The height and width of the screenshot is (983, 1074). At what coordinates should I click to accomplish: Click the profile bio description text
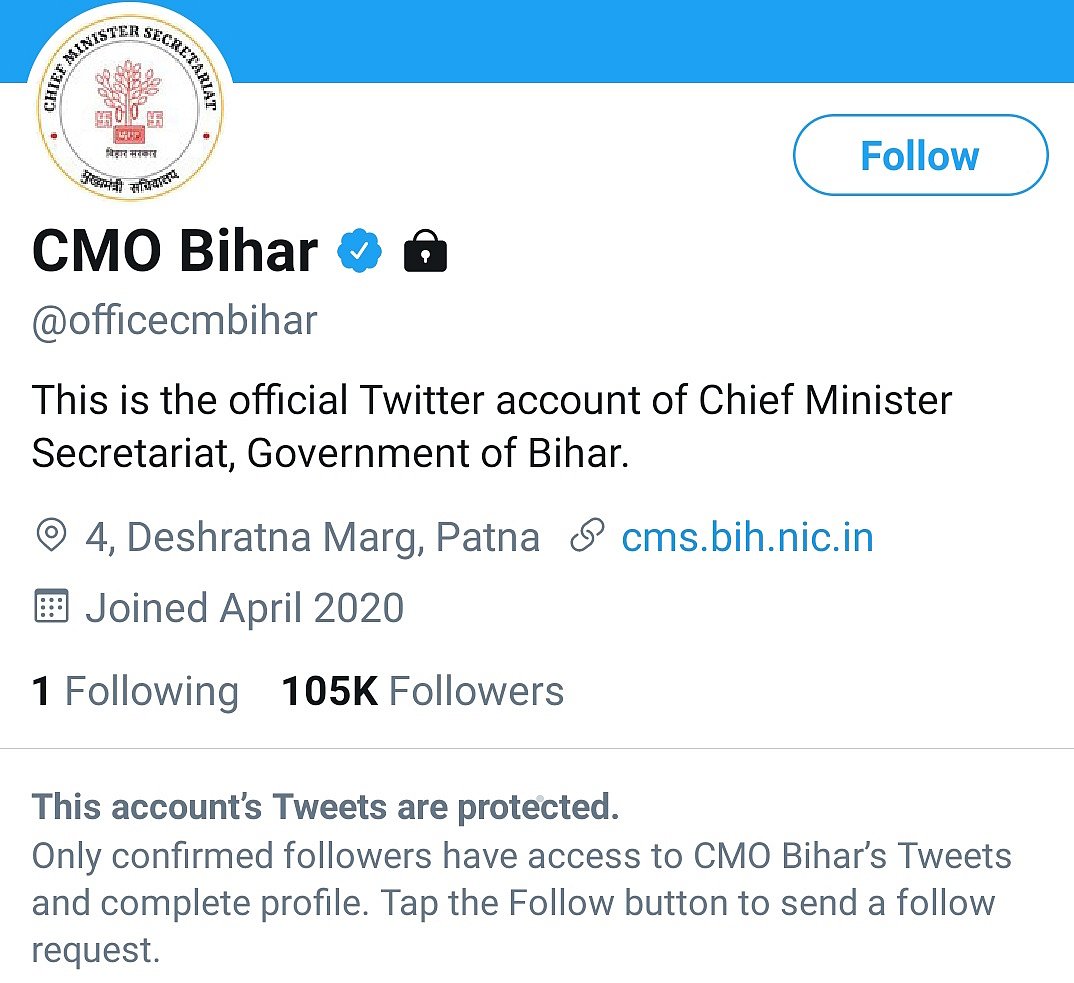[x=492, y=426]
